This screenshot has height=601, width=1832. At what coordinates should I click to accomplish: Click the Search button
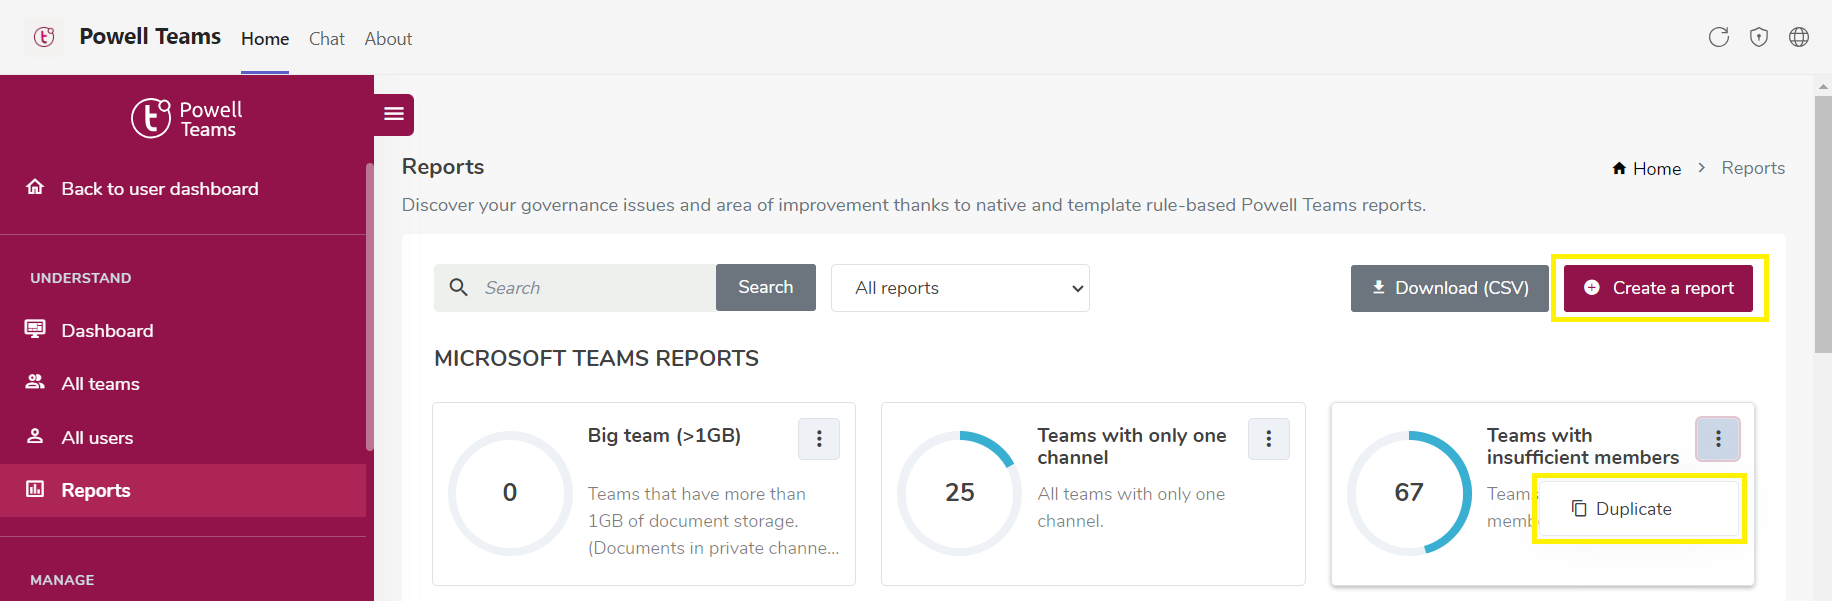pos(766,287)
